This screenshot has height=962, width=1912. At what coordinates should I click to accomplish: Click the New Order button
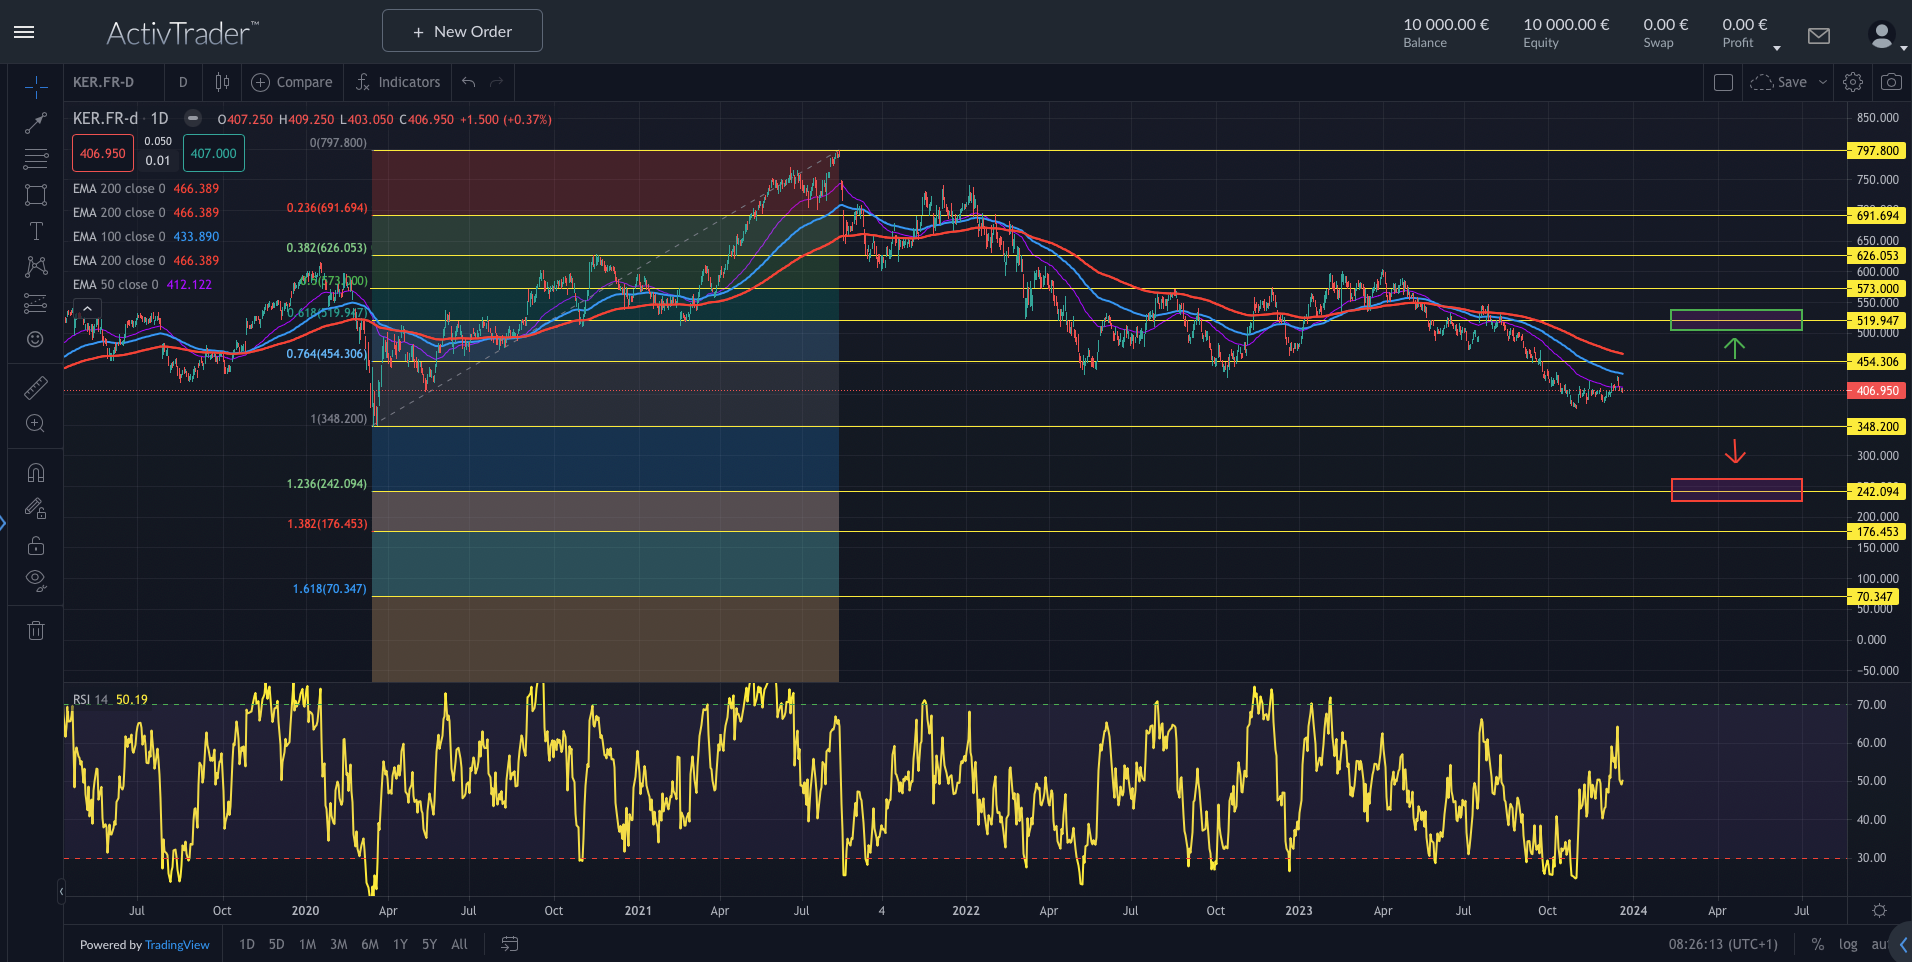coord(462,31)
